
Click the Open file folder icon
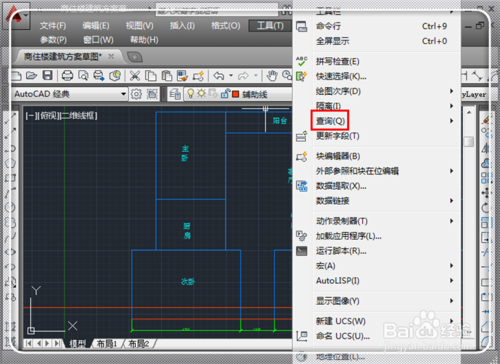click(x=31, y=76)
